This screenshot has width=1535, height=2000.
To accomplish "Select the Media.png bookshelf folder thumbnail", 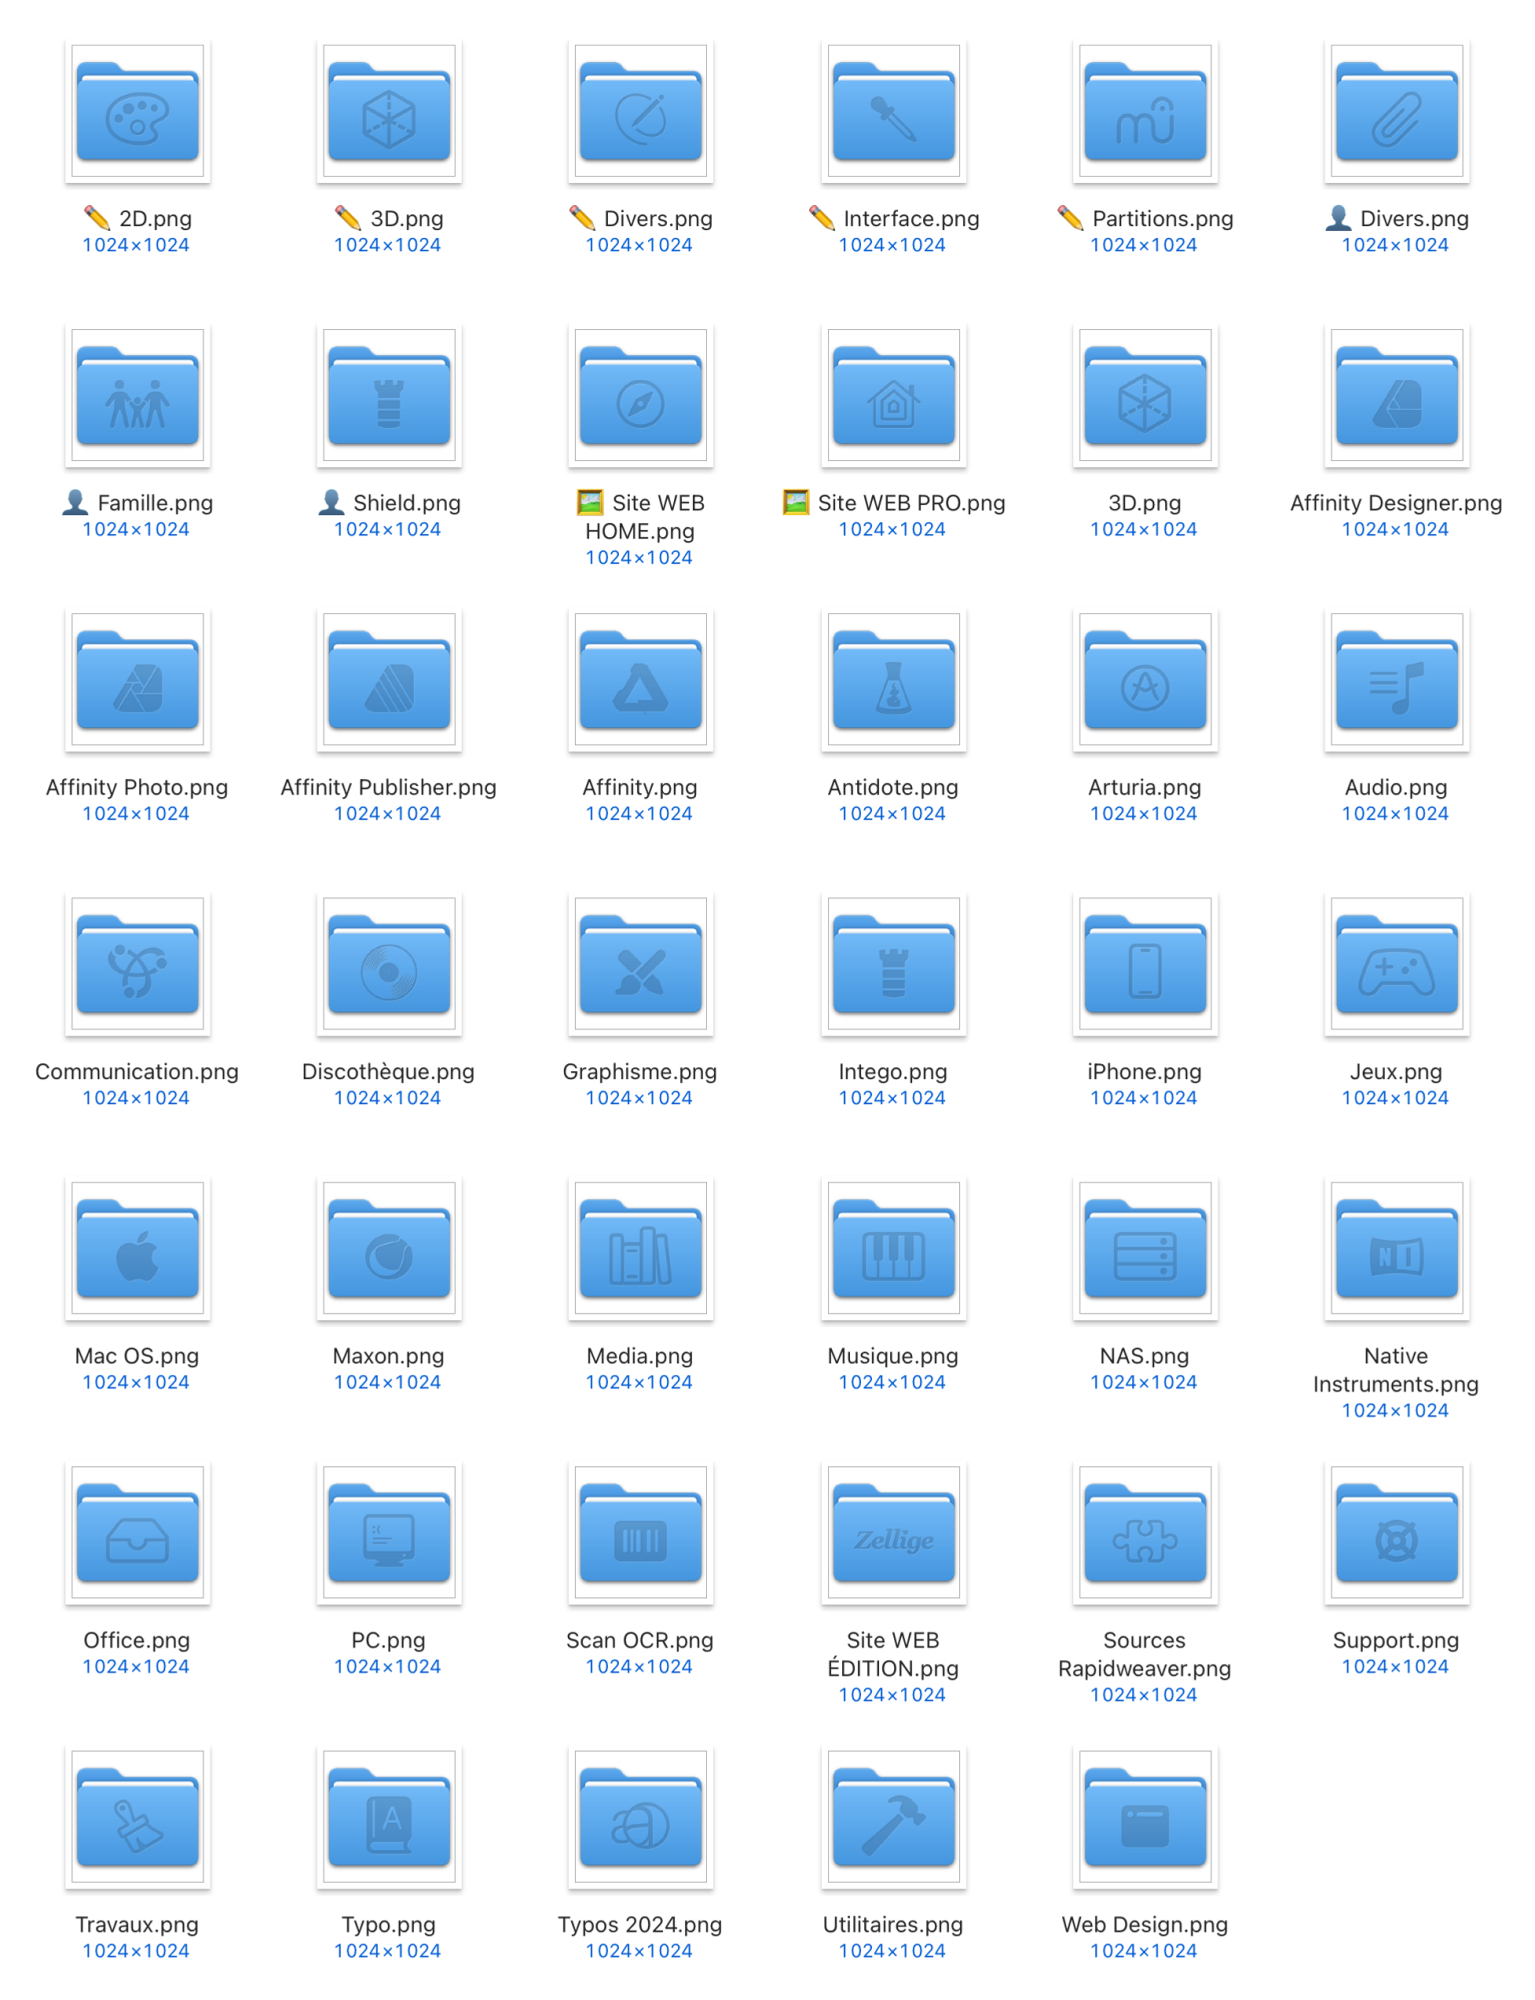I will [x=641, y=1250].
